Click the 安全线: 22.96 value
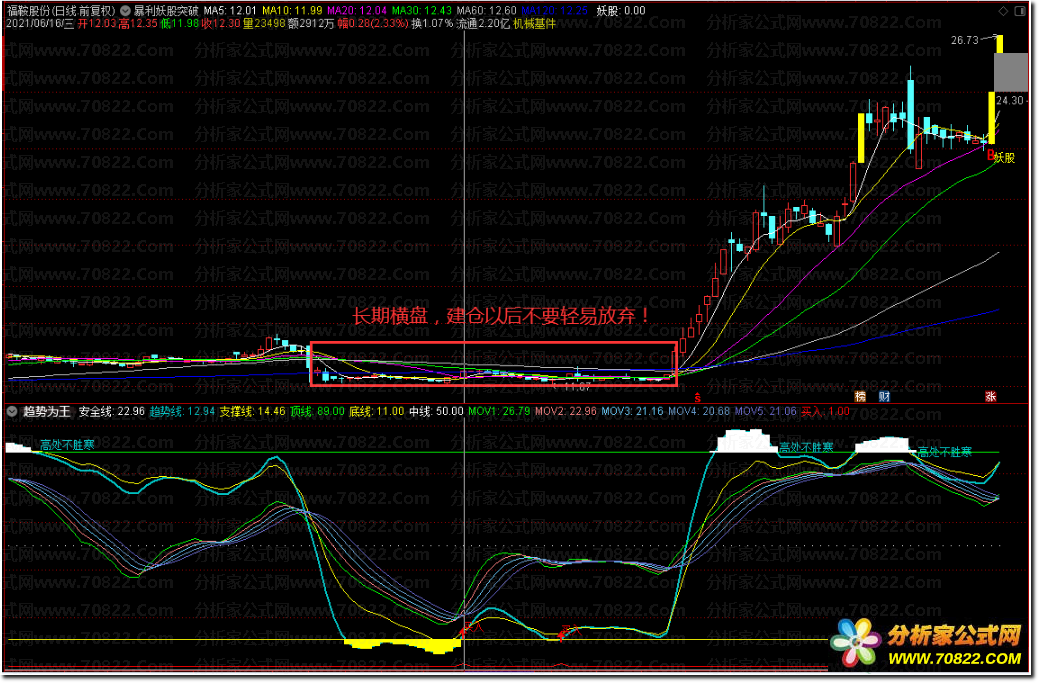Viewport: 1040px width, 683px height. point(111,412)
